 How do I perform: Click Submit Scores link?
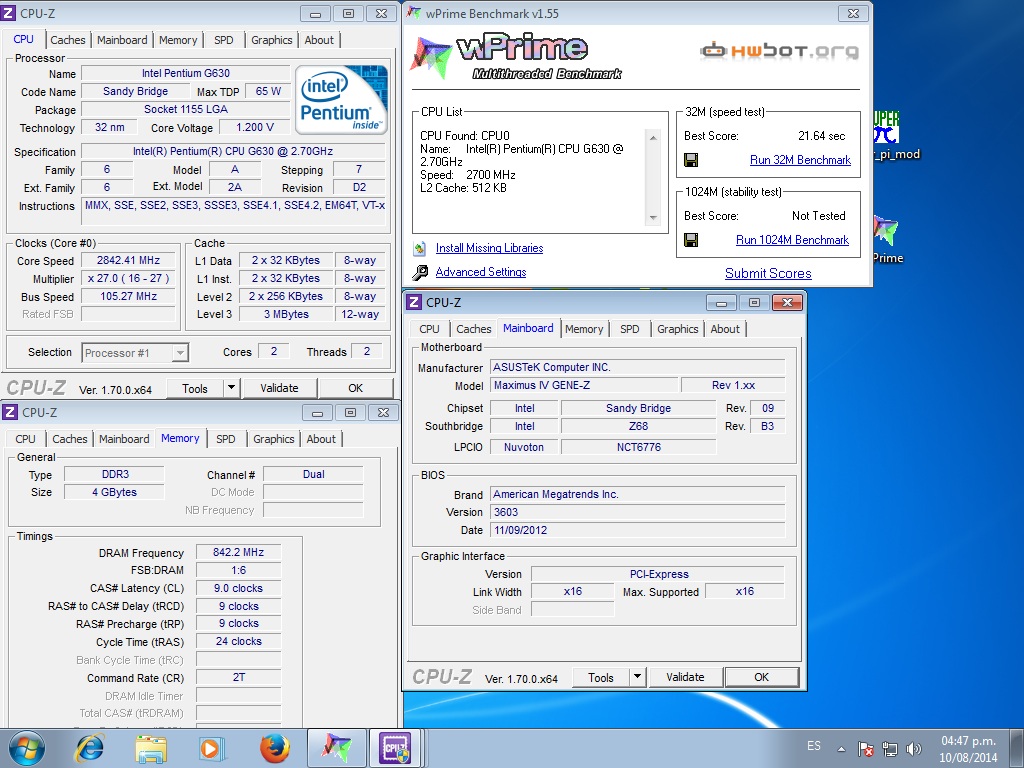[768, 274]
